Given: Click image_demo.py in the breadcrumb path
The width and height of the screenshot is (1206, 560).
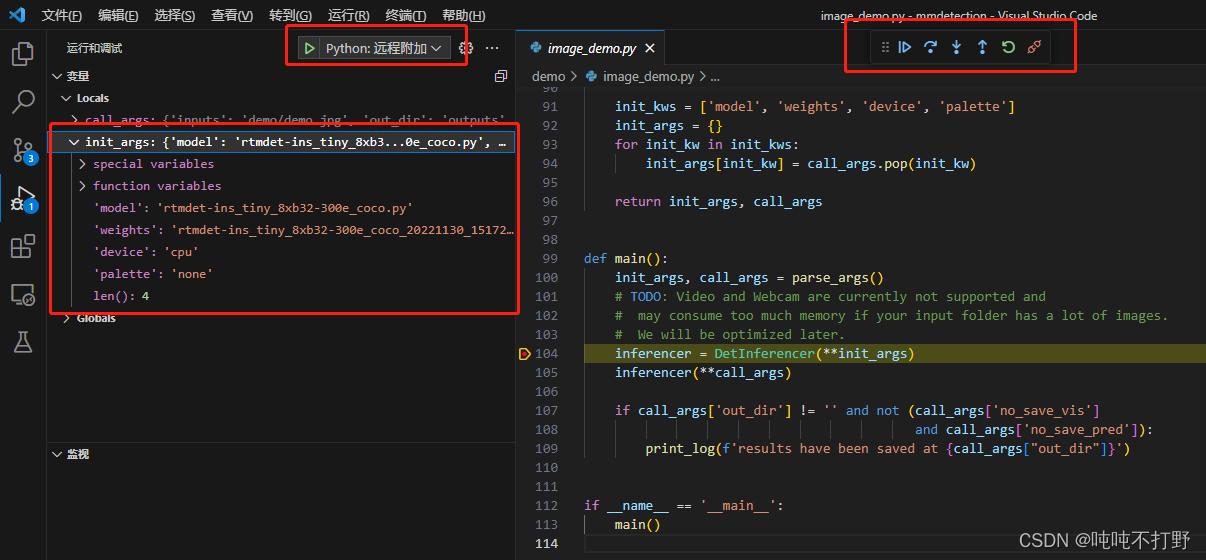Looking at the screenshot, I should [x=648, y=76].
